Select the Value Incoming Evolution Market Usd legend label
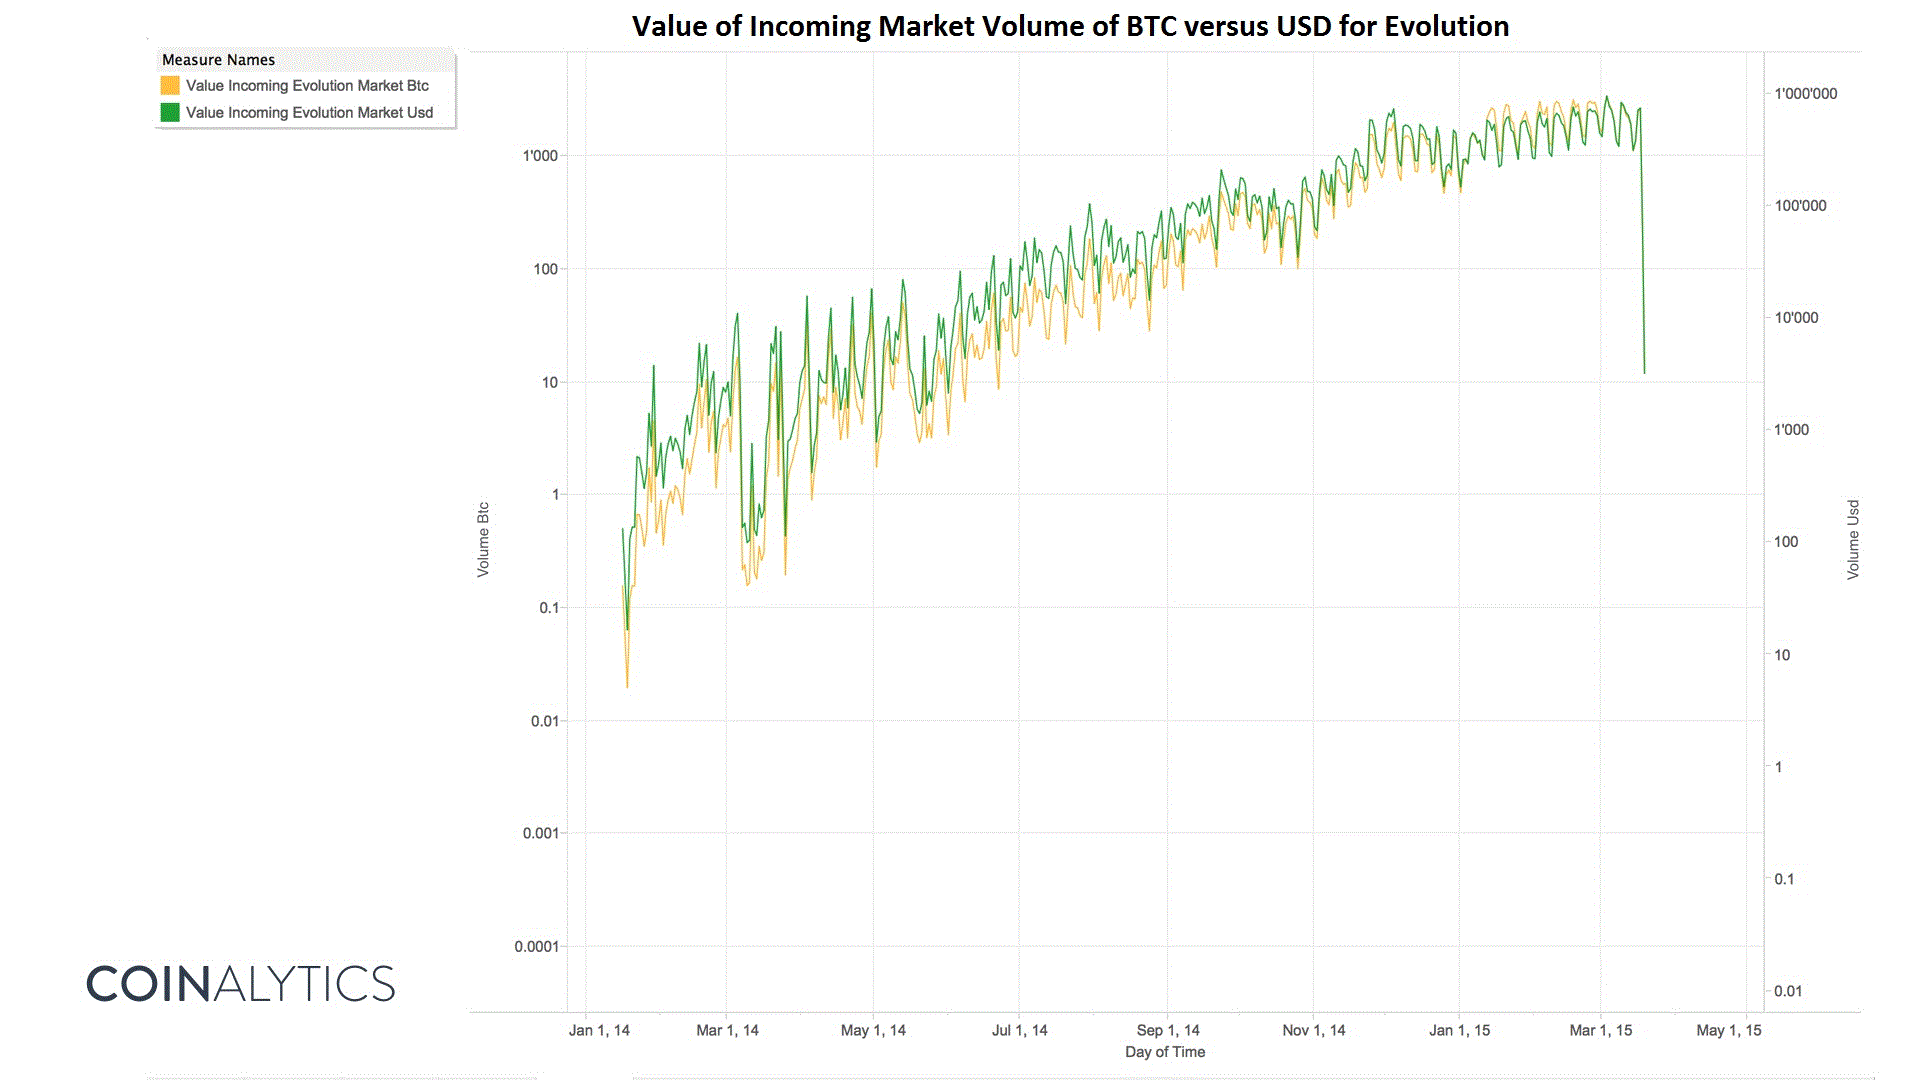The width and height of the screenshot is (1920, 1080). pos(309,113)
